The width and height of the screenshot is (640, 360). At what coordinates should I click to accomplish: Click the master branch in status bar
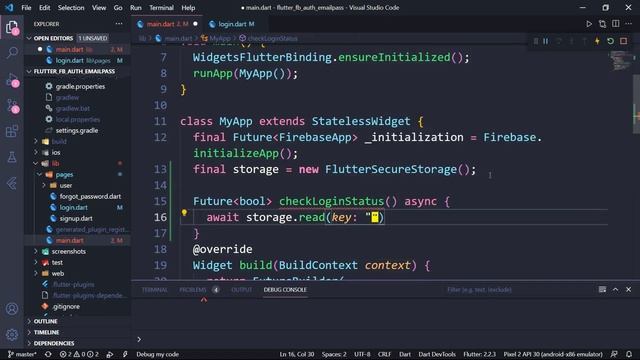(x=23, y=354)
